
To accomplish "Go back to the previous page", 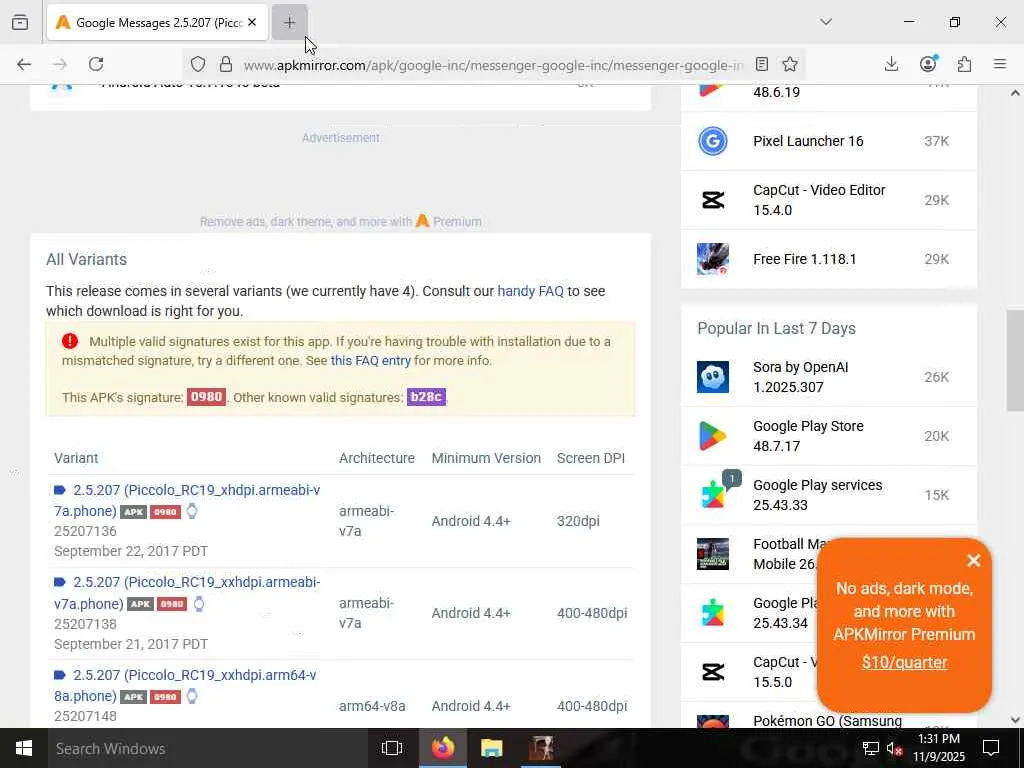I will tap(24, 64).
